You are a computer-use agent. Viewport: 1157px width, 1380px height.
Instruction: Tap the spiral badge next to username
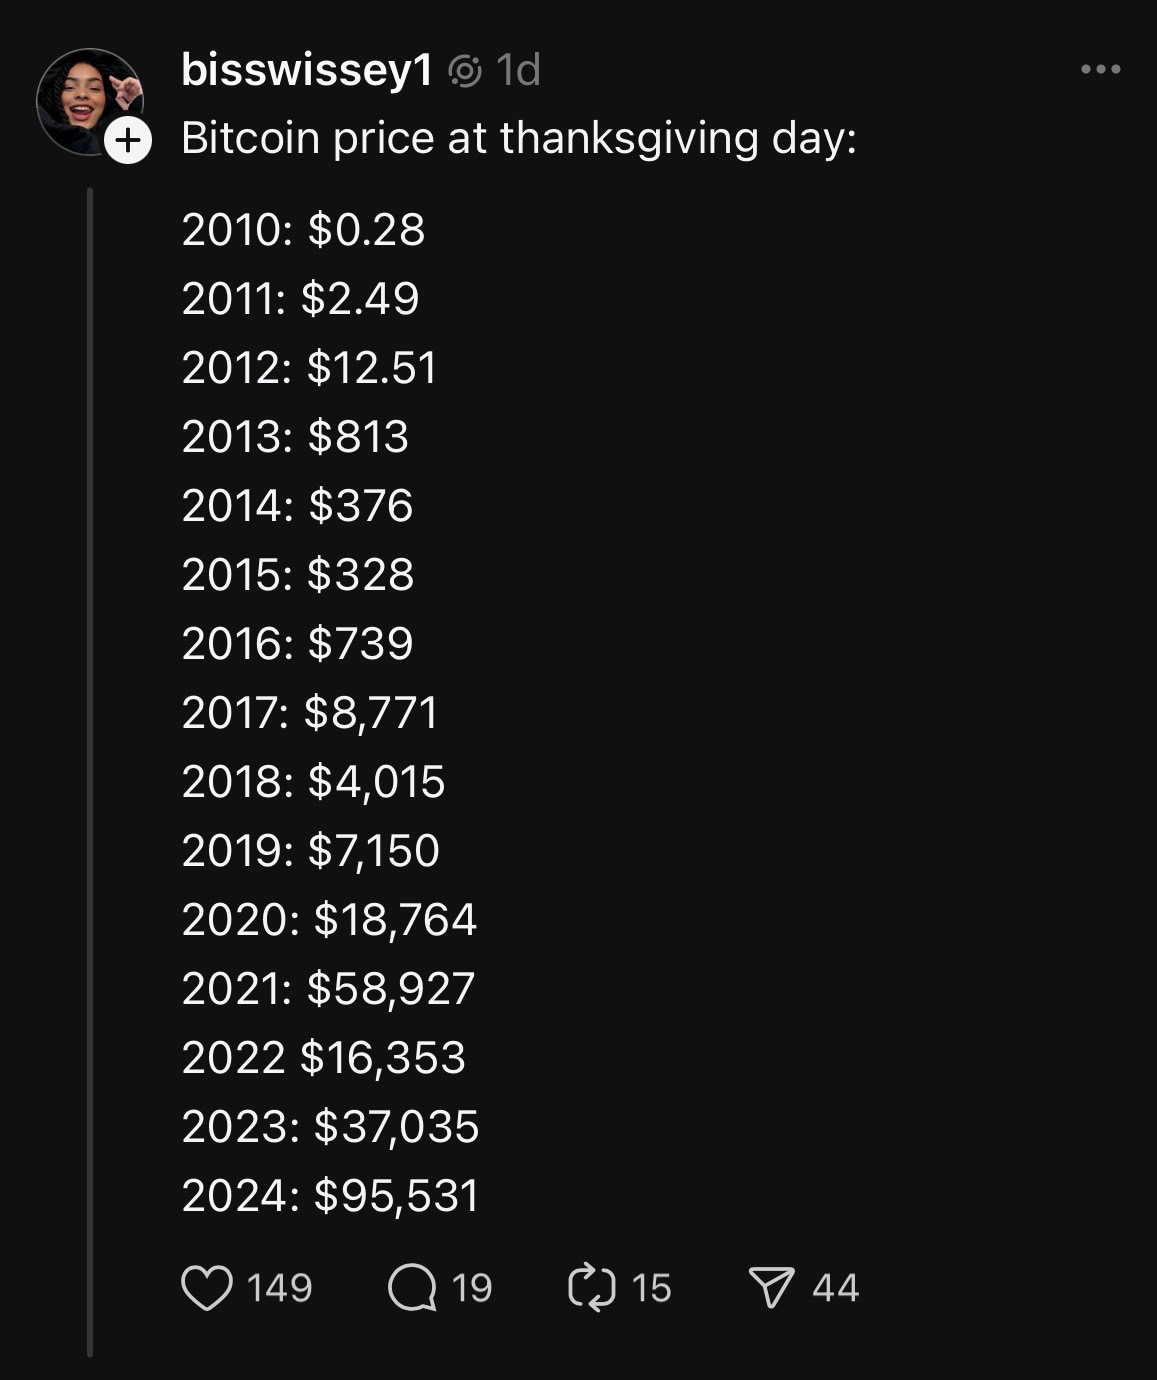click(465, 71)
